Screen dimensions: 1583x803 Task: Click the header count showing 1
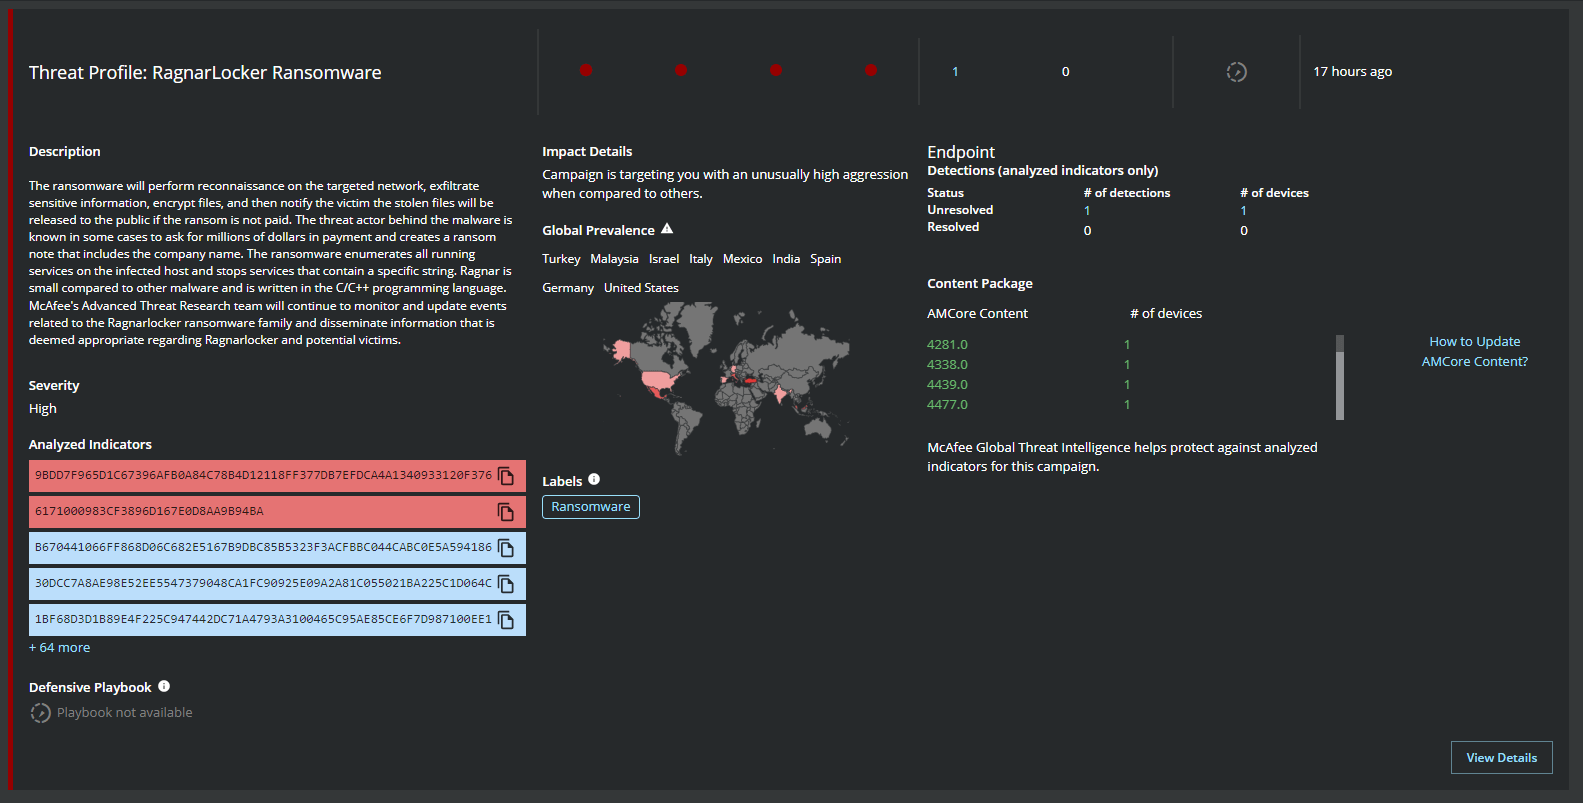pyautogui.click(x=955, y=72)
